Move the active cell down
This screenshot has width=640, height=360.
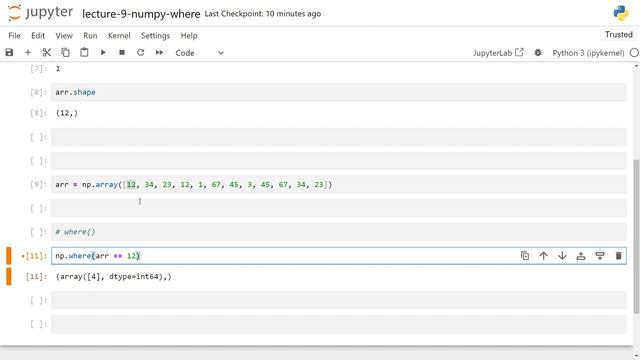[562, 256]
